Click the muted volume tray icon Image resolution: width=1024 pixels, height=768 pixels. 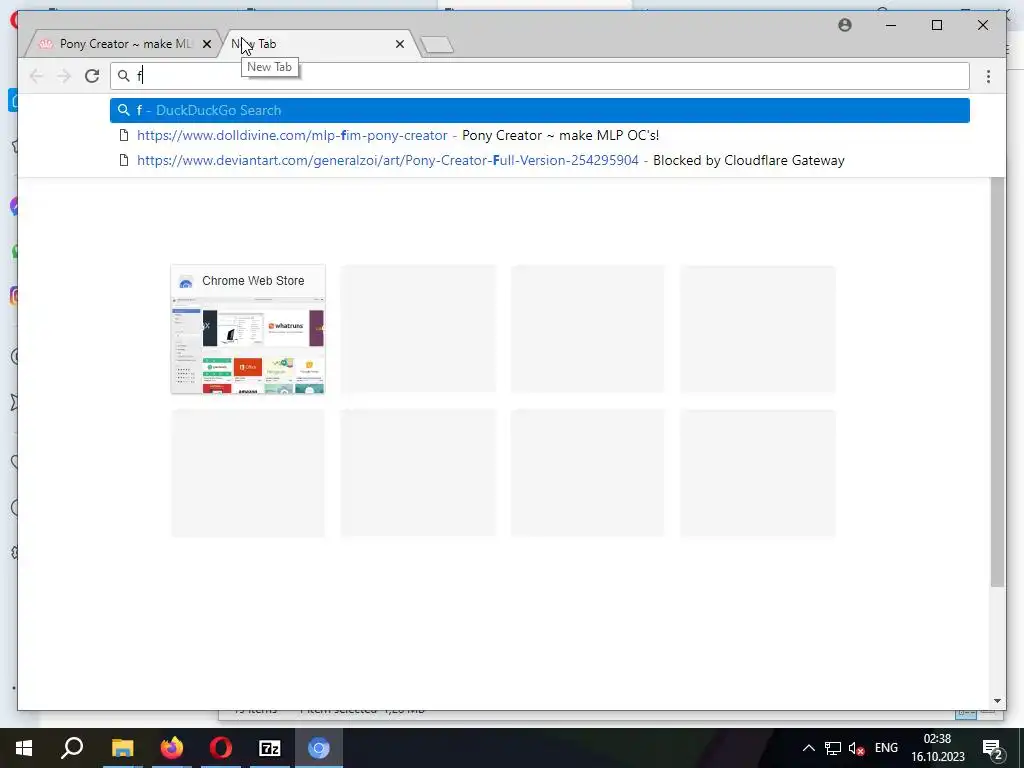click(857, 748)
